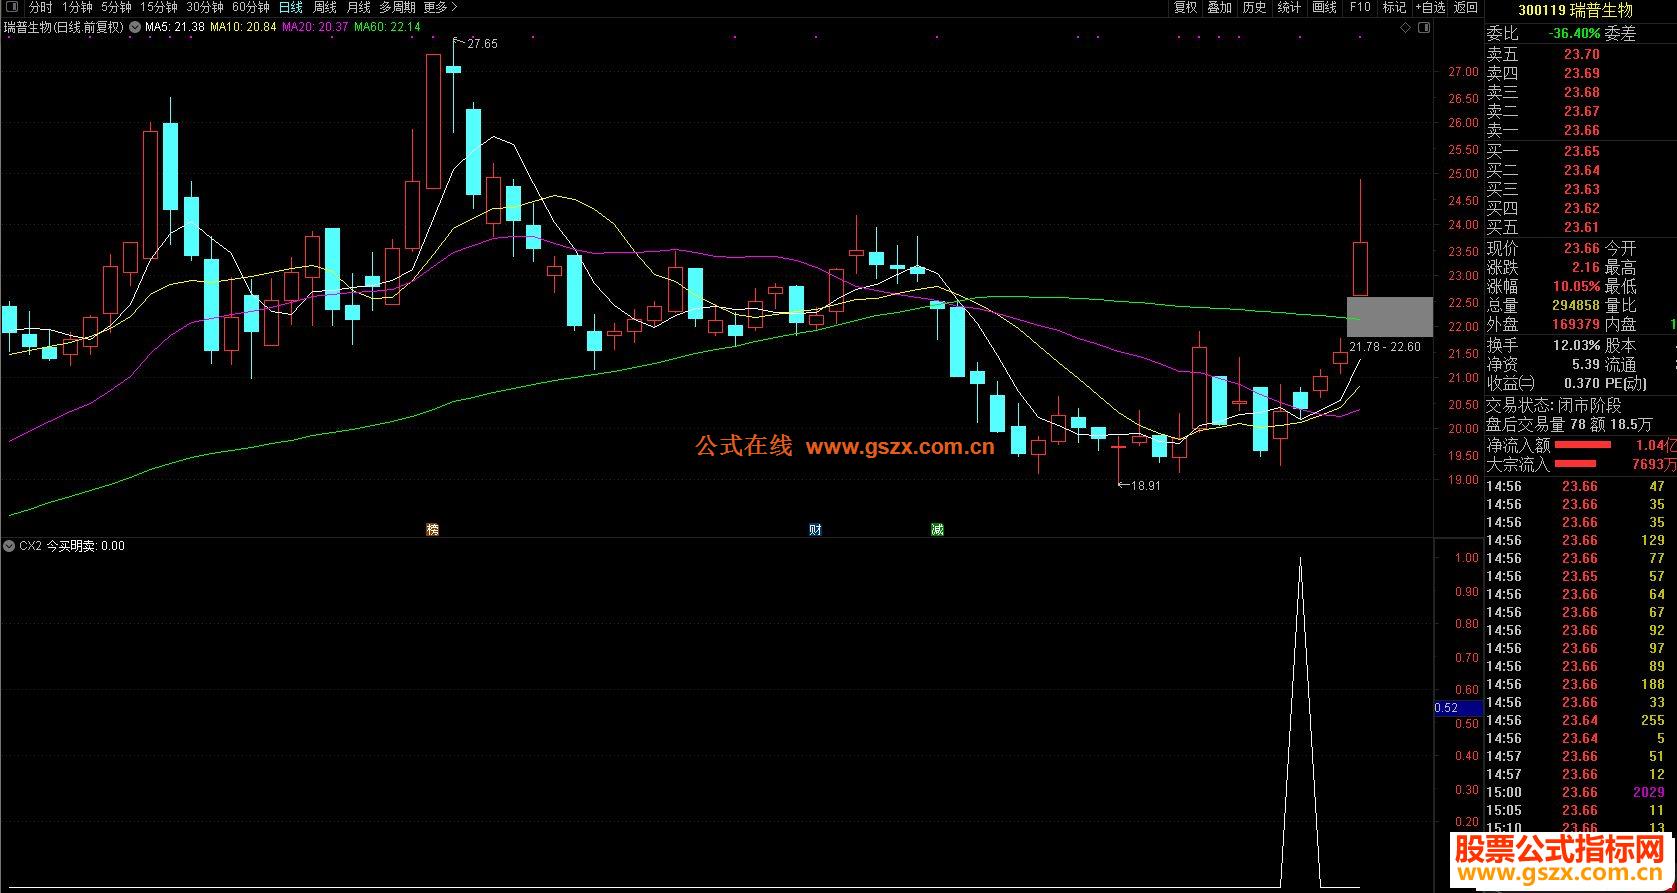Open 统计 statistics

coord(1289,7)
